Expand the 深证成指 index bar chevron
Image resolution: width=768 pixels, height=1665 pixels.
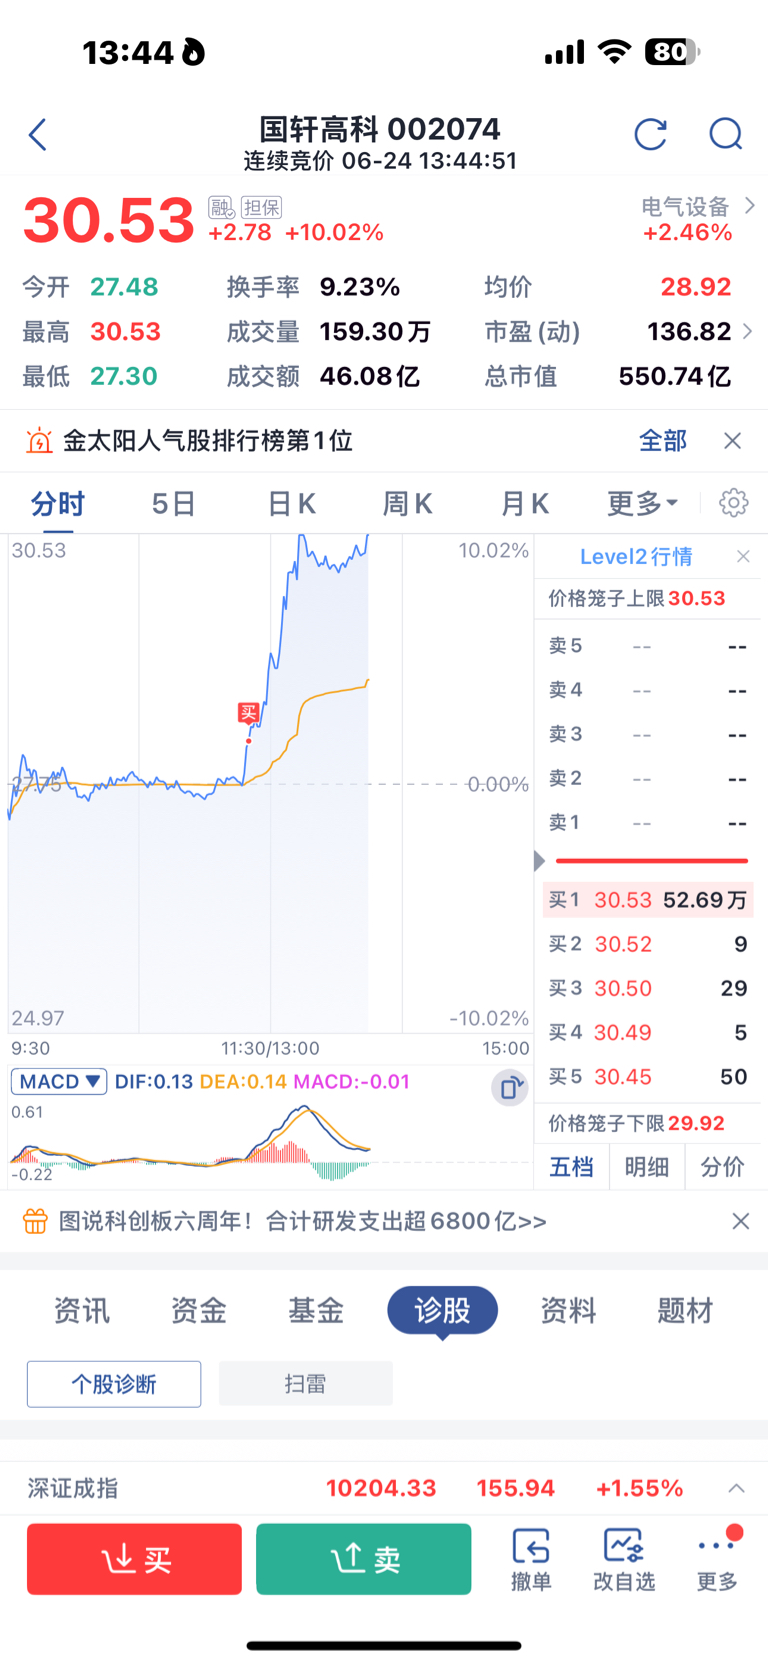pos(736,1488)
